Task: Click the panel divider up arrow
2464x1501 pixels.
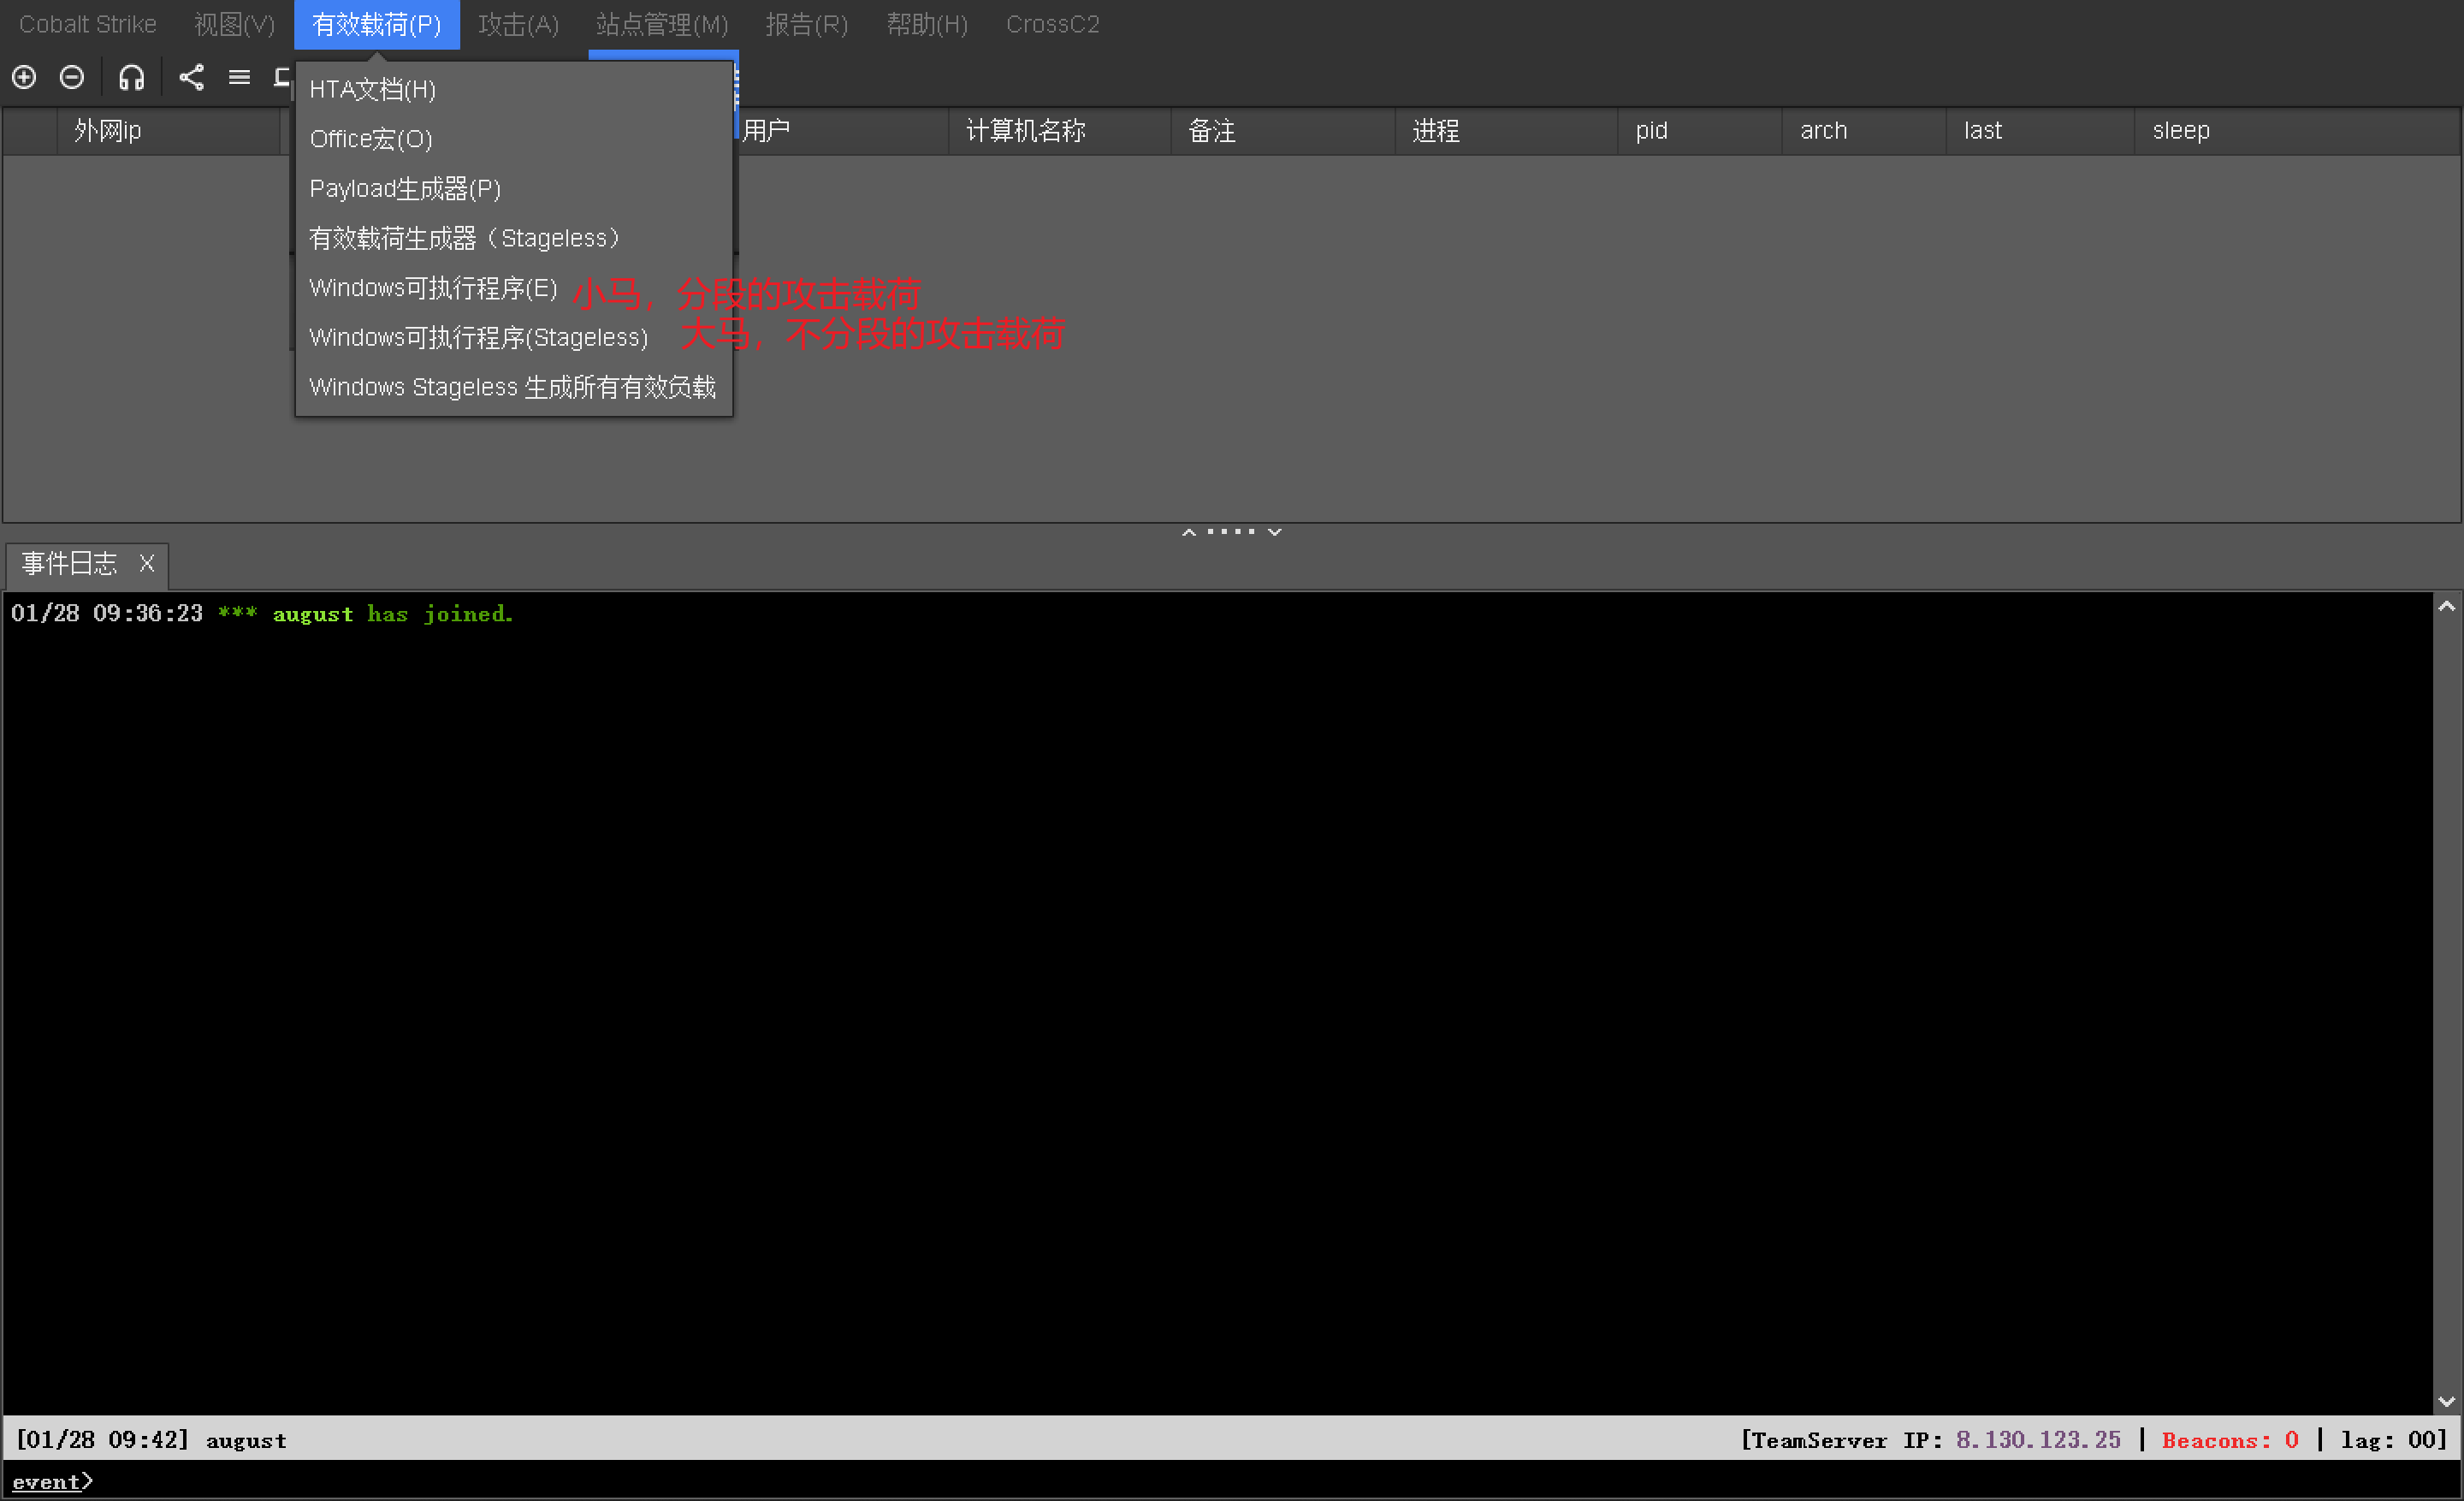Action: pyautogui.click(x=1189, y=532)
